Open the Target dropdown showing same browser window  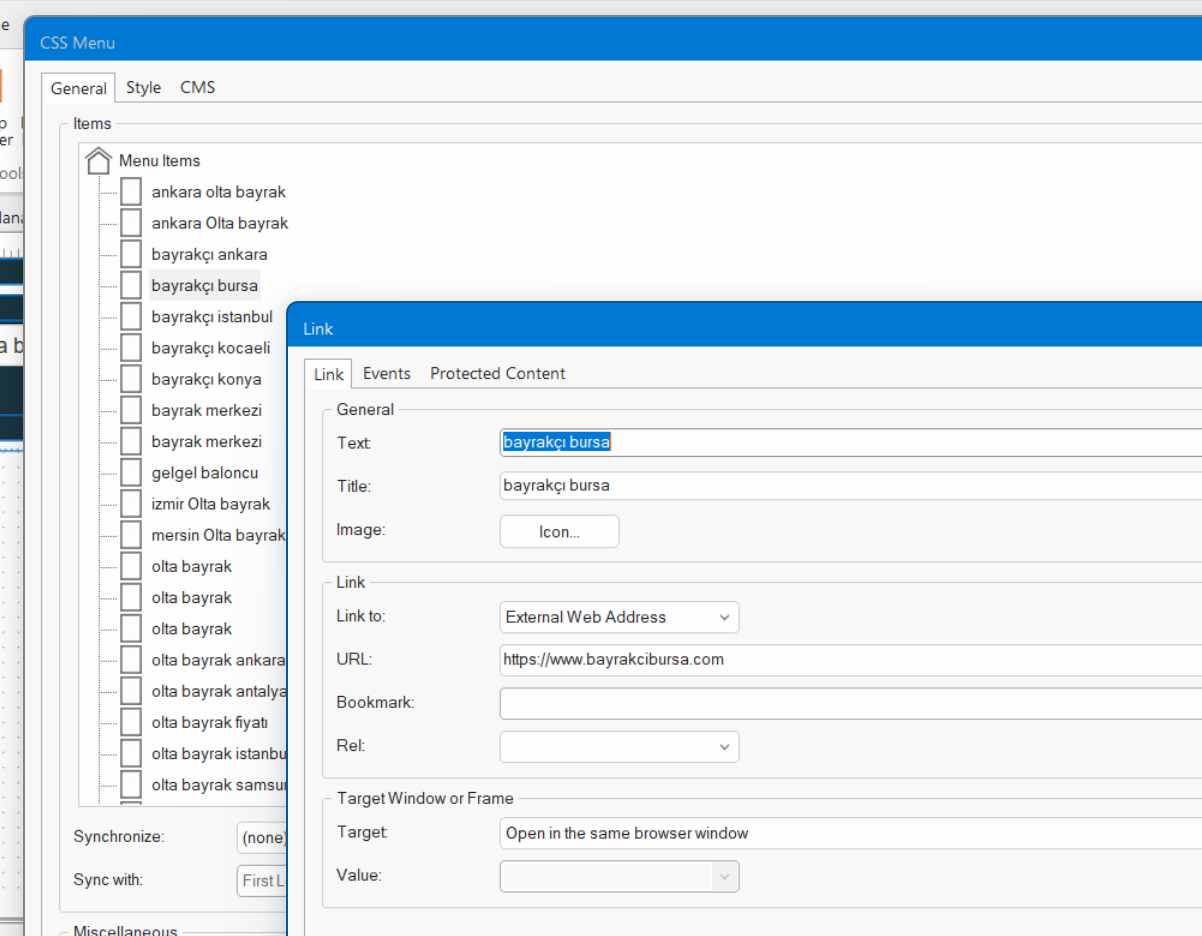click(x=850, y=833)
